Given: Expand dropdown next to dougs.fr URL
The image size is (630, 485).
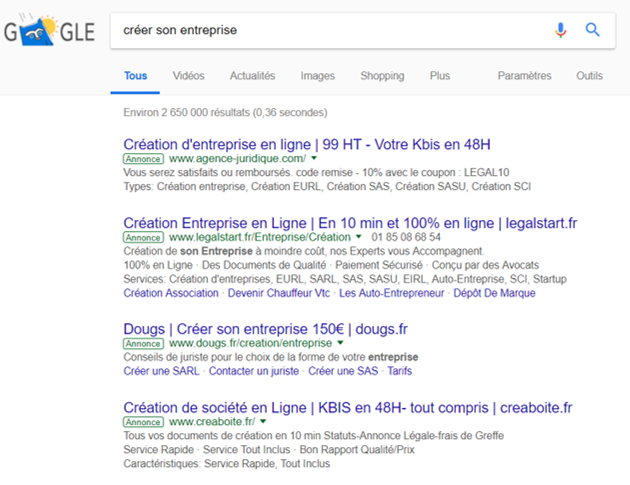Looking at the screenshot, I should [x=340, y=343].
